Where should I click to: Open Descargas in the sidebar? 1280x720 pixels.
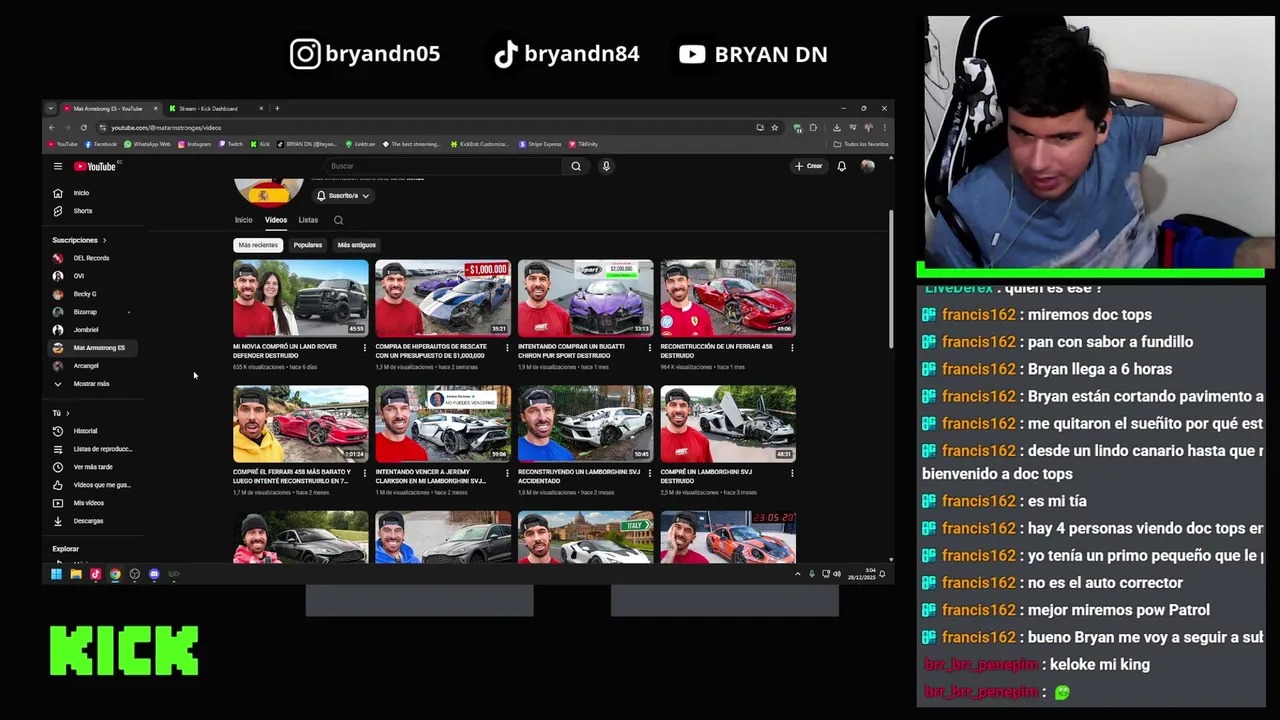(x=88, y=521)
